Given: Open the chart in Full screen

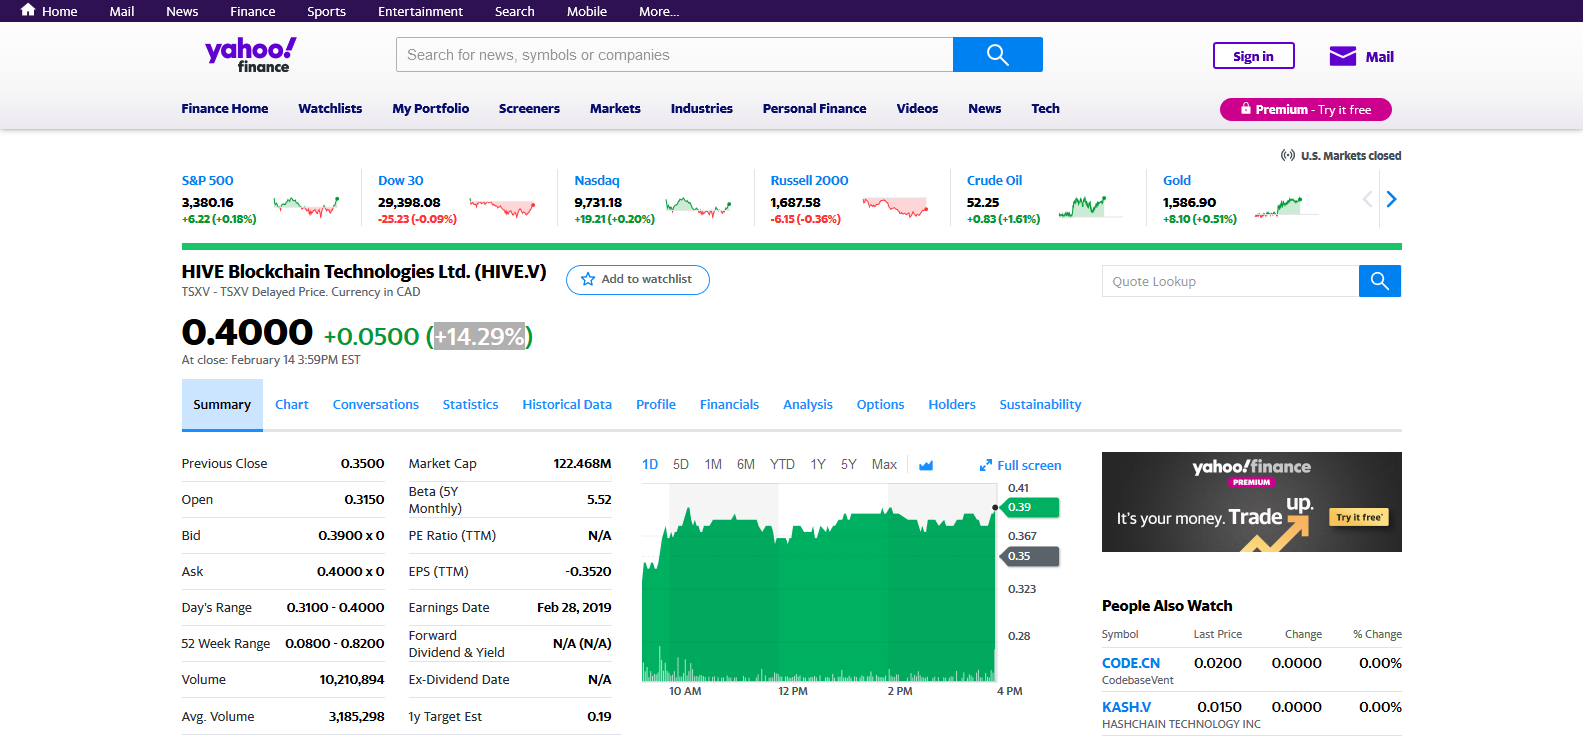Looking at the screenshot, I should click(1020, 465).
